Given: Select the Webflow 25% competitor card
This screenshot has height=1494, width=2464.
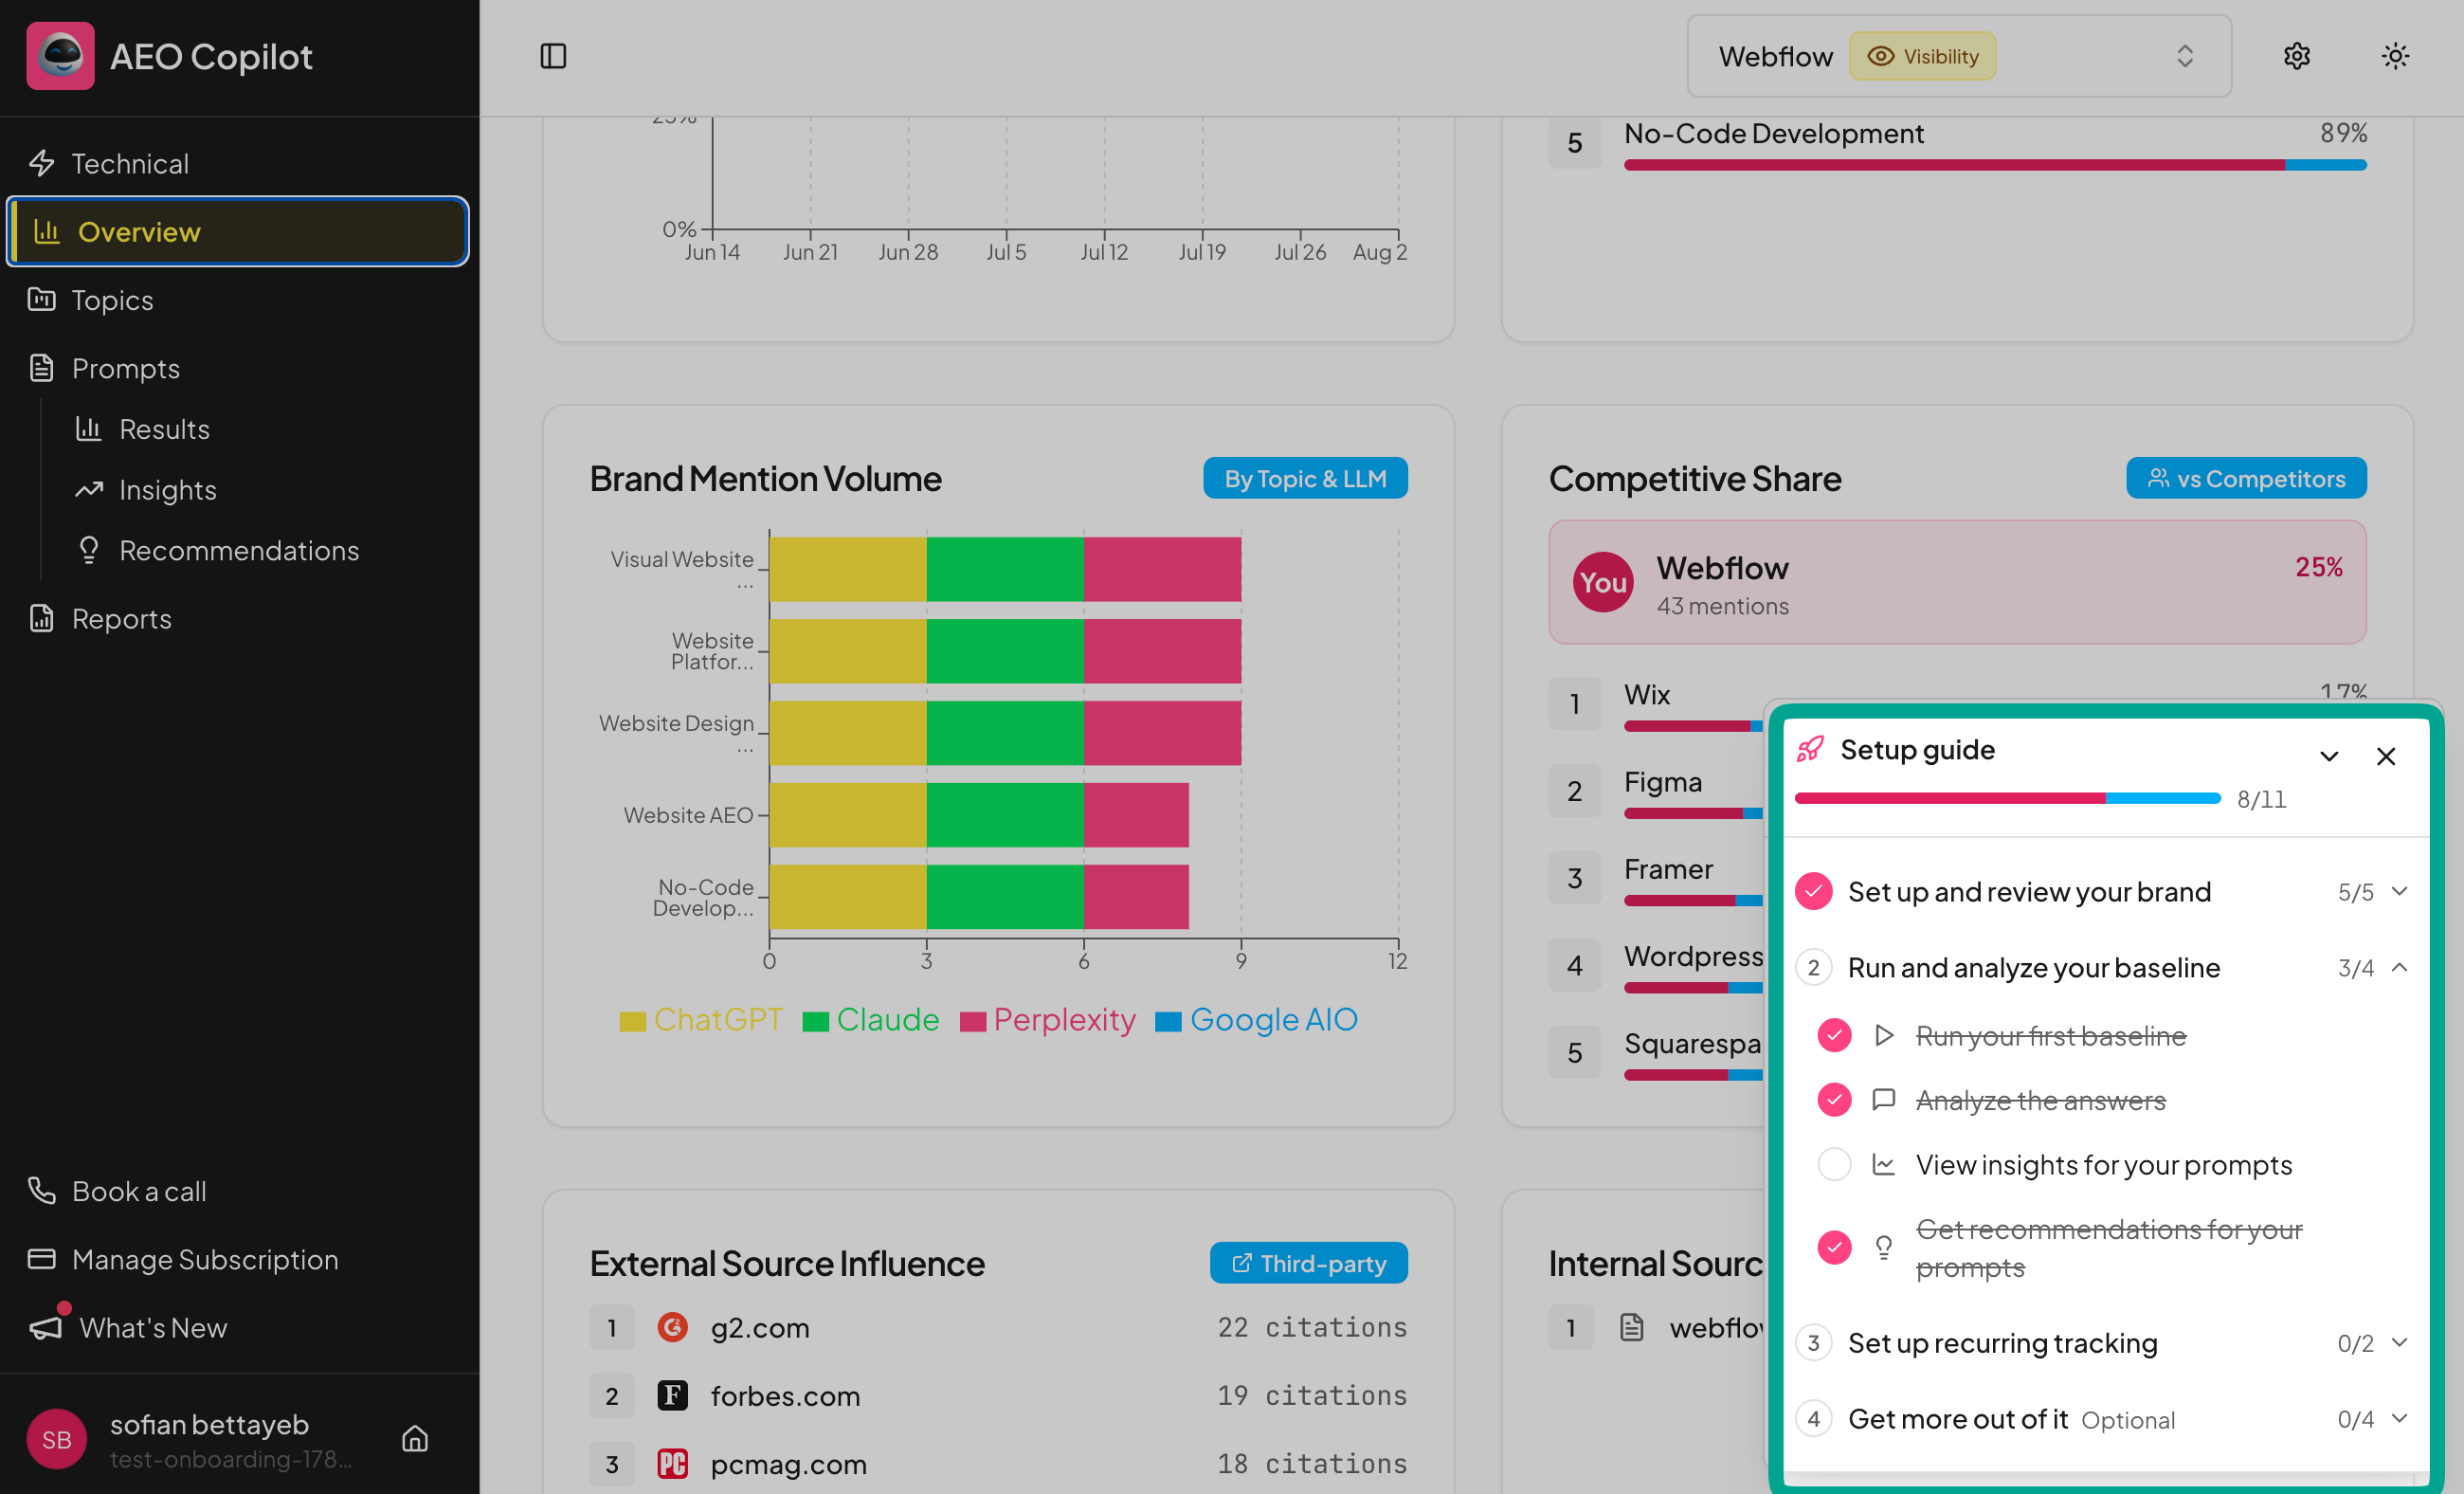Looking at the screenshot, I should (x=1957, y=582).
